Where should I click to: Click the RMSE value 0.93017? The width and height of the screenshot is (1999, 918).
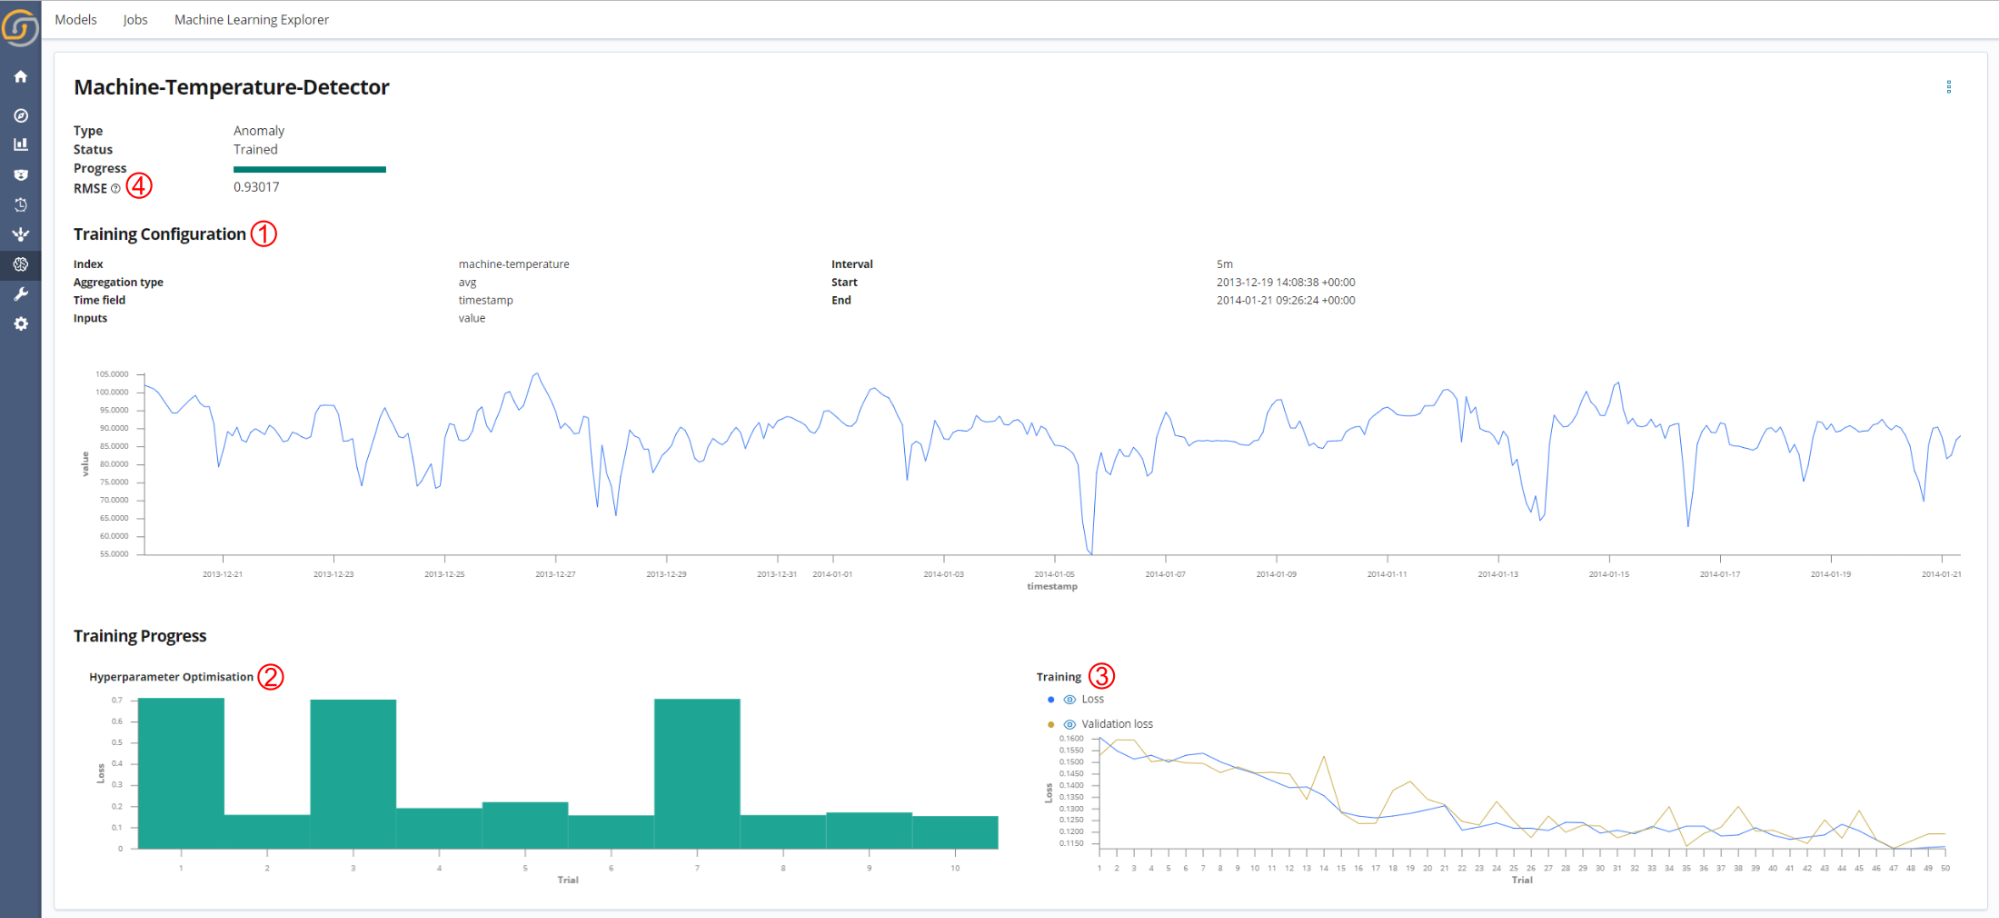pos(256,187)
